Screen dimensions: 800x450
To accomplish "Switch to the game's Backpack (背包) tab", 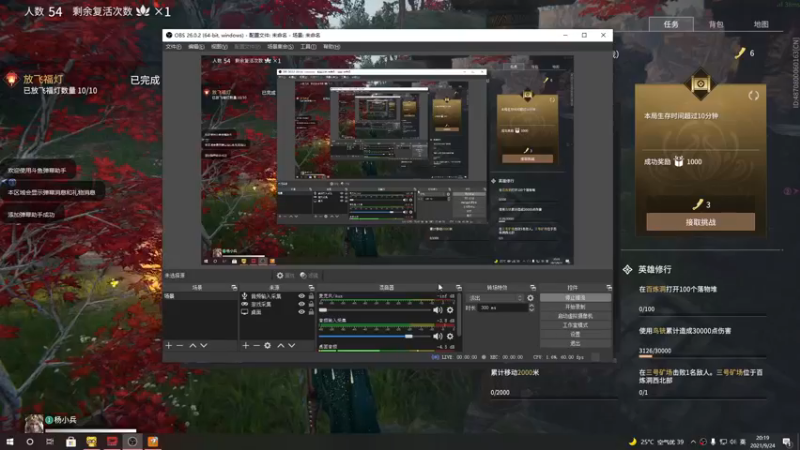I will (x=716, y=24).
